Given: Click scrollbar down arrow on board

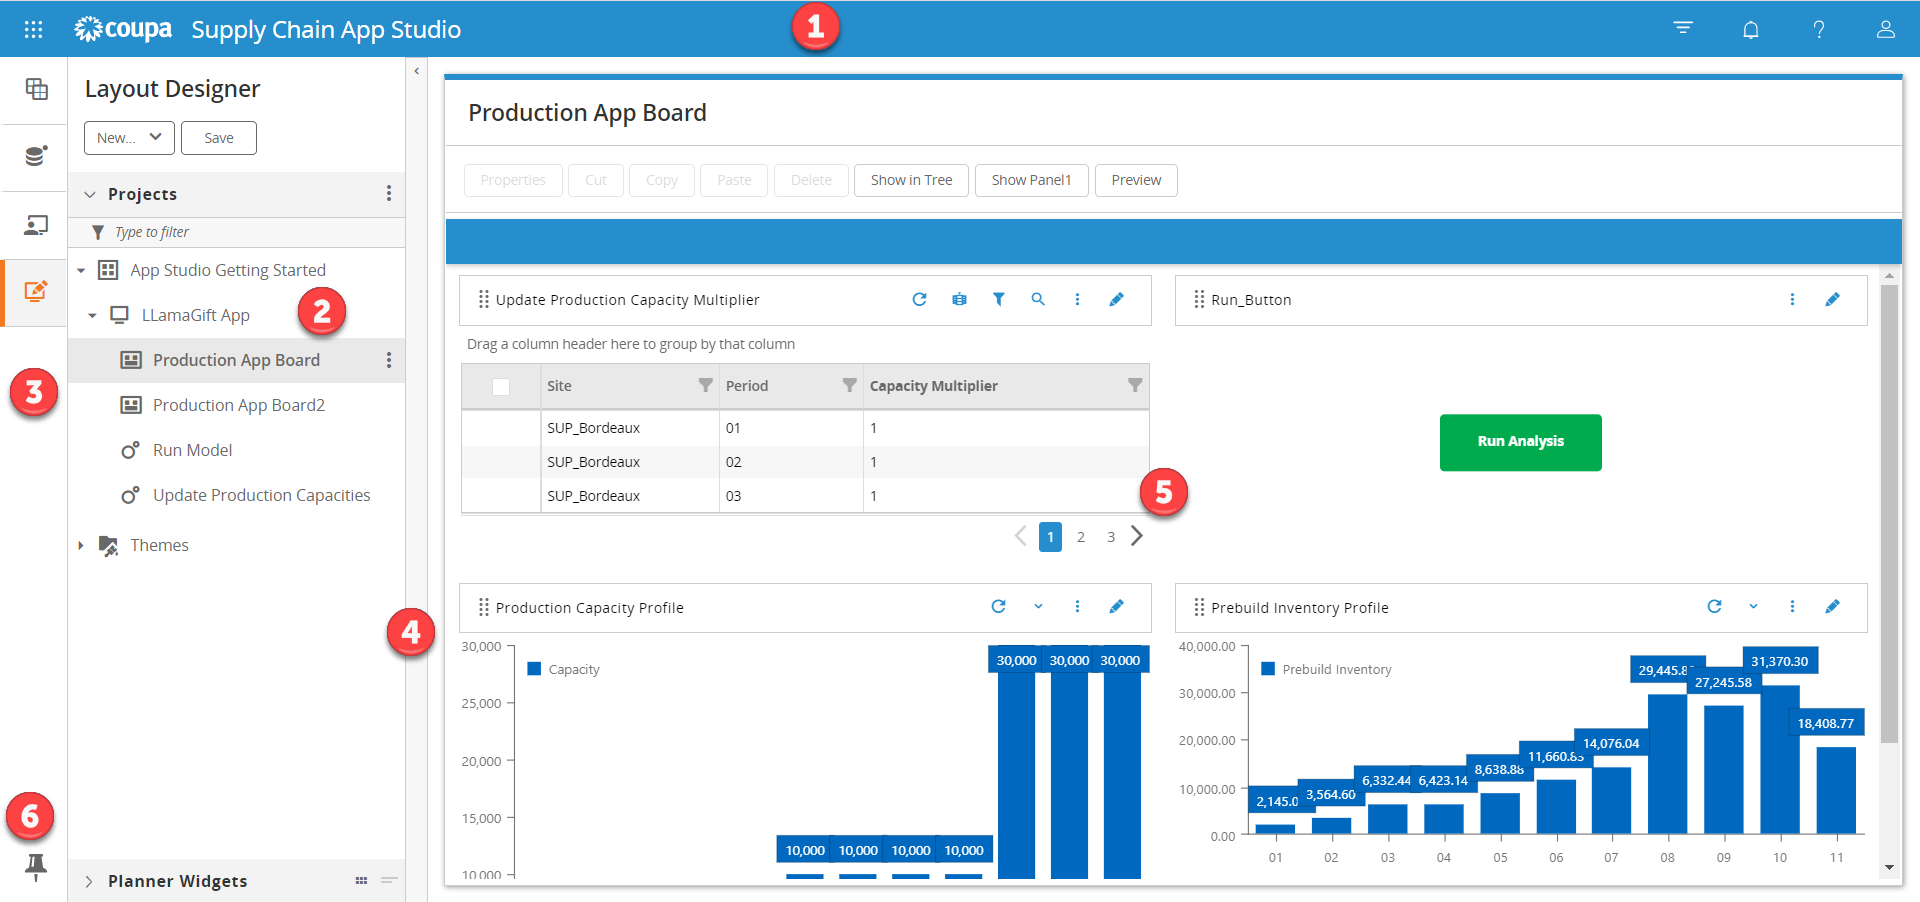Looking at the screenshot, I should coord(1889,868).
